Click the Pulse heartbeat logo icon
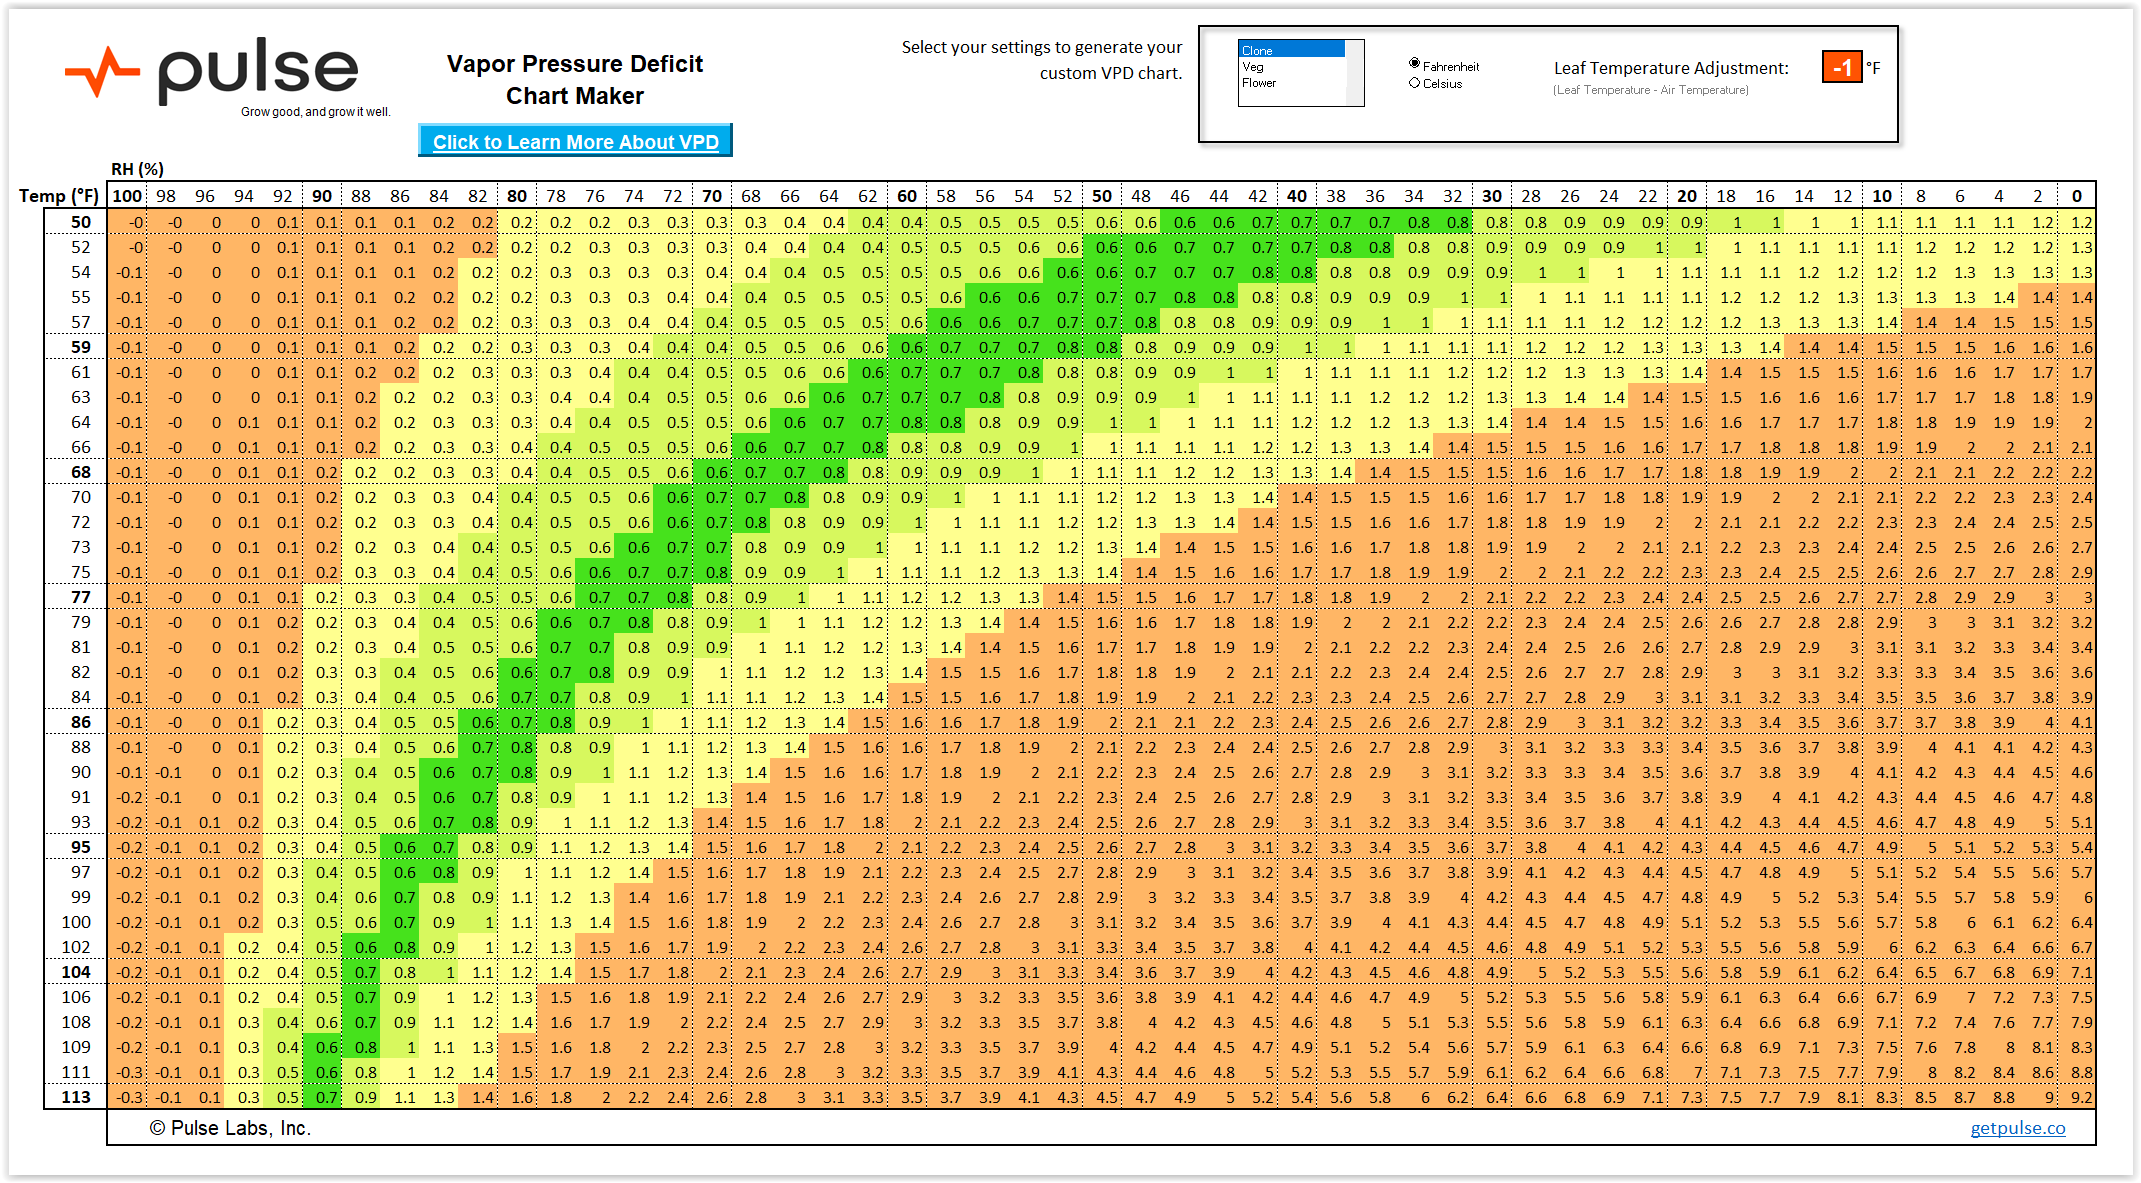 tap(101, 71)
